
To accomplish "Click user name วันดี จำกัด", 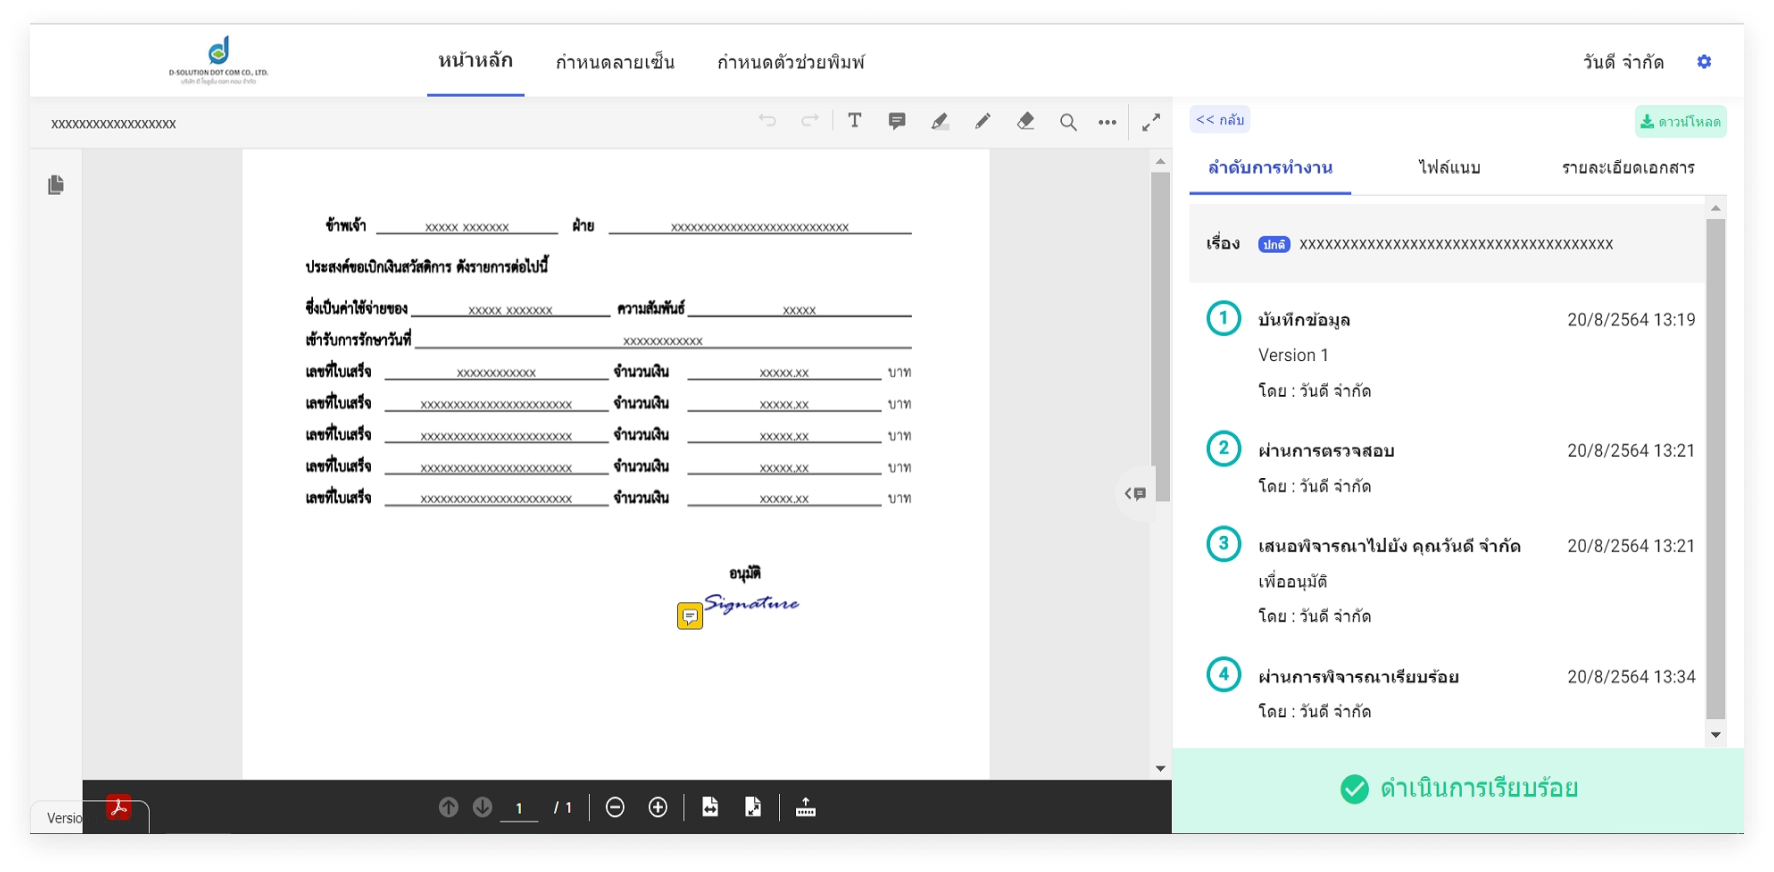I will (x=1623, y=62).
